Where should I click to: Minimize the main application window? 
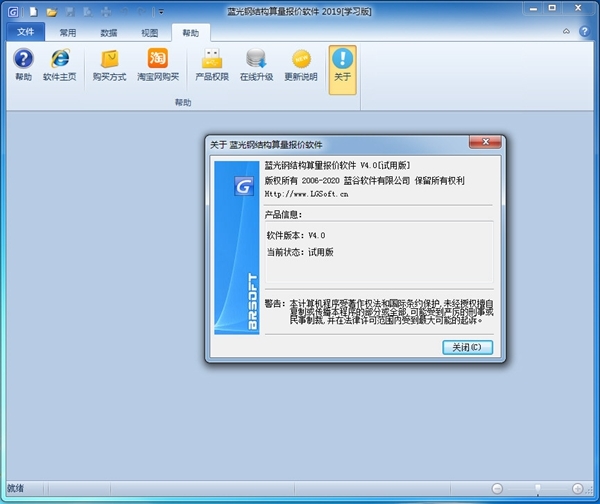point(533,8)
